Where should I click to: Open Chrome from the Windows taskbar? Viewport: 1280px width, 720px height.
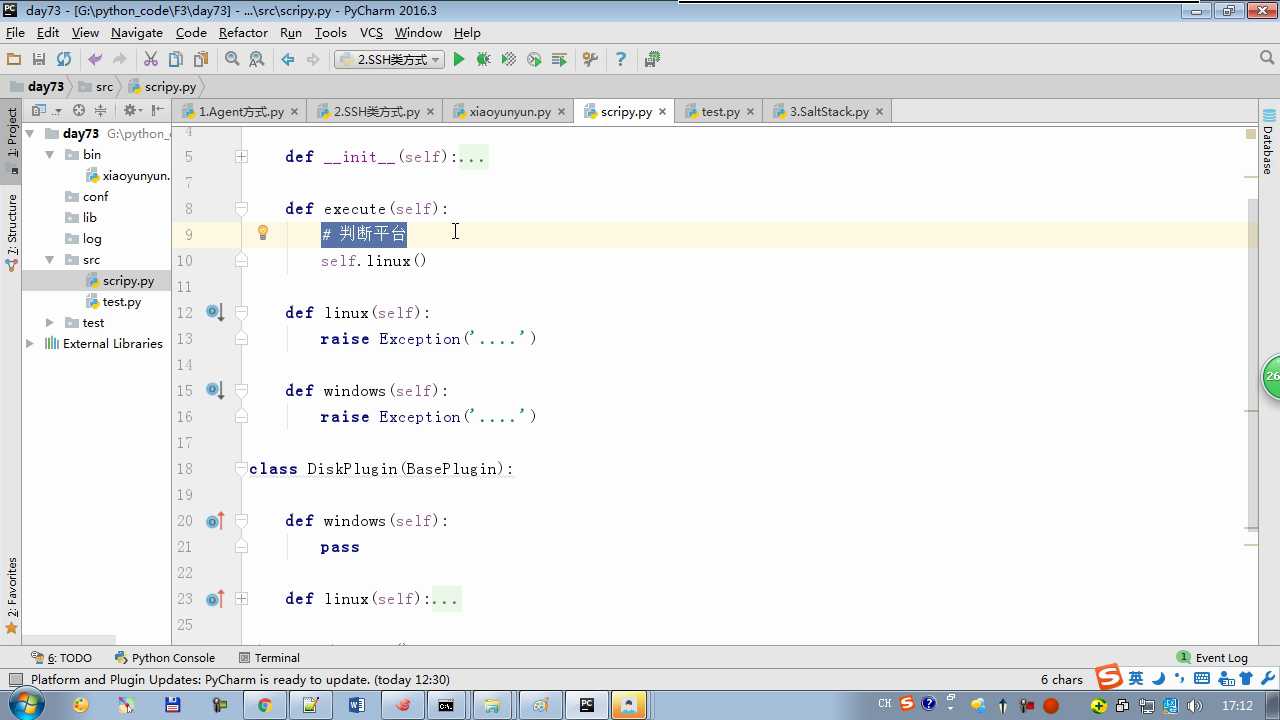[265, 705]
